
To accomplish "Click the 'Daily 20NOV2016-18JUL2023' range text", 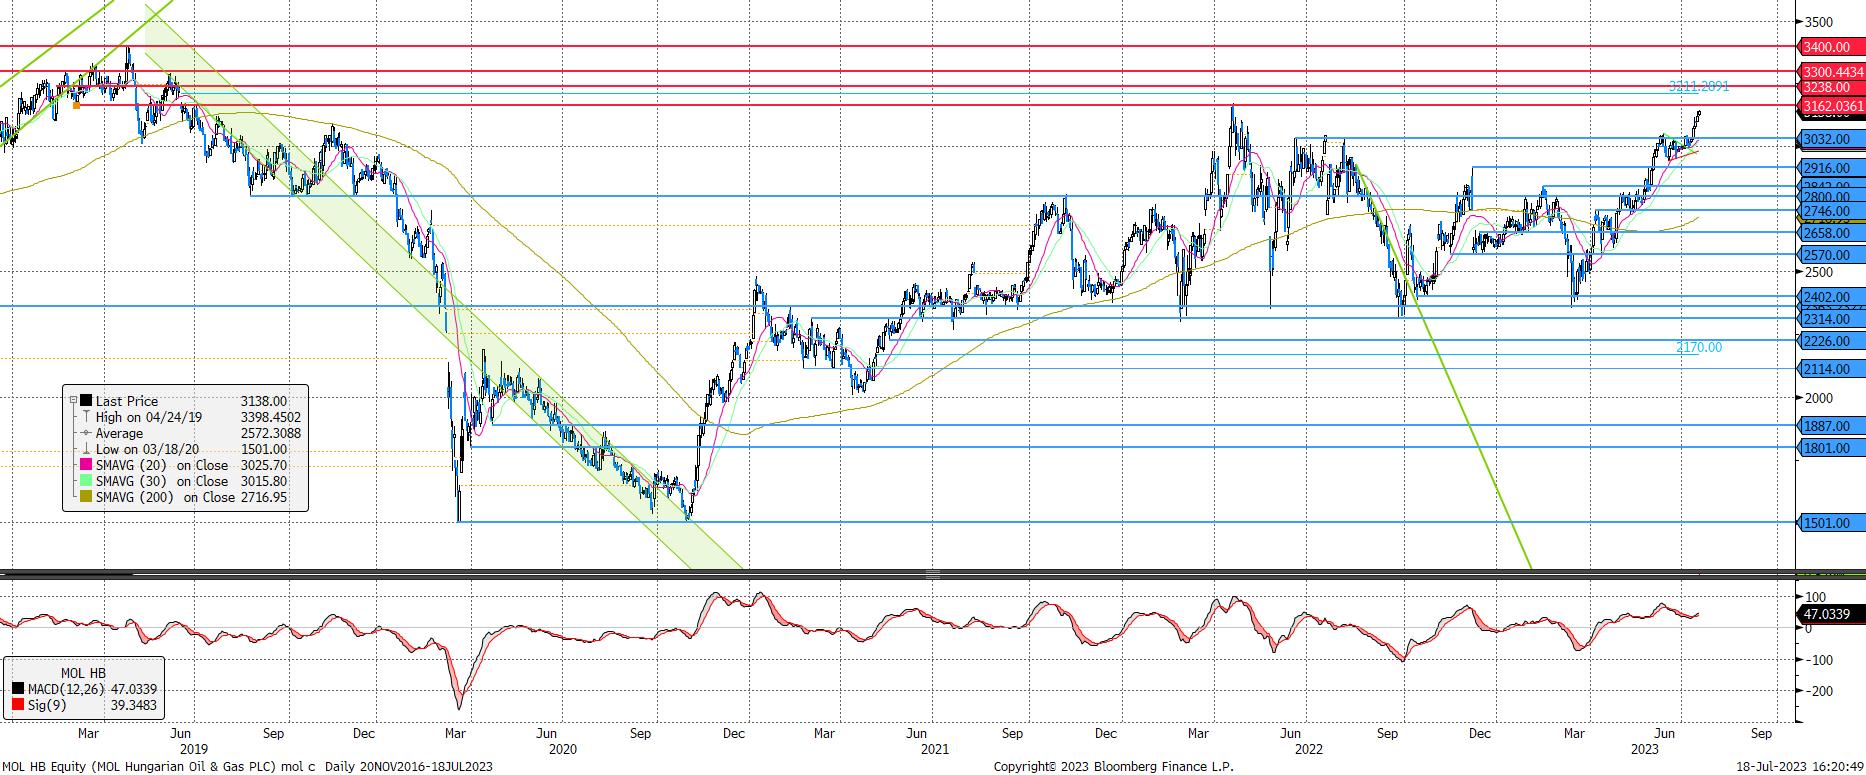I will tap(409, 766).
